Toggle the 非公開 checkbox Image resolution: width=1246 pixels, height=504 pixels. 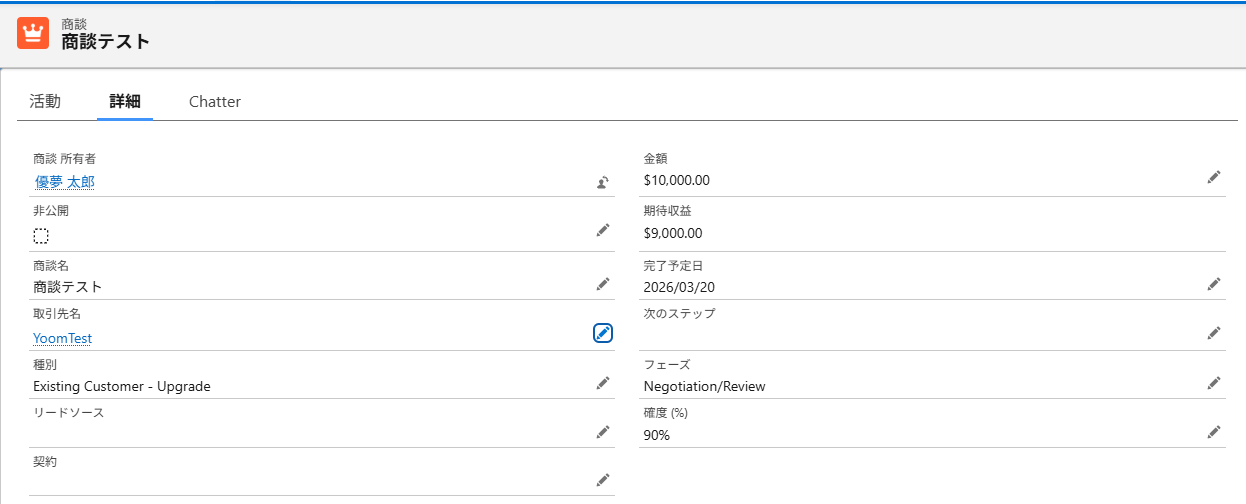click(41, 237)
